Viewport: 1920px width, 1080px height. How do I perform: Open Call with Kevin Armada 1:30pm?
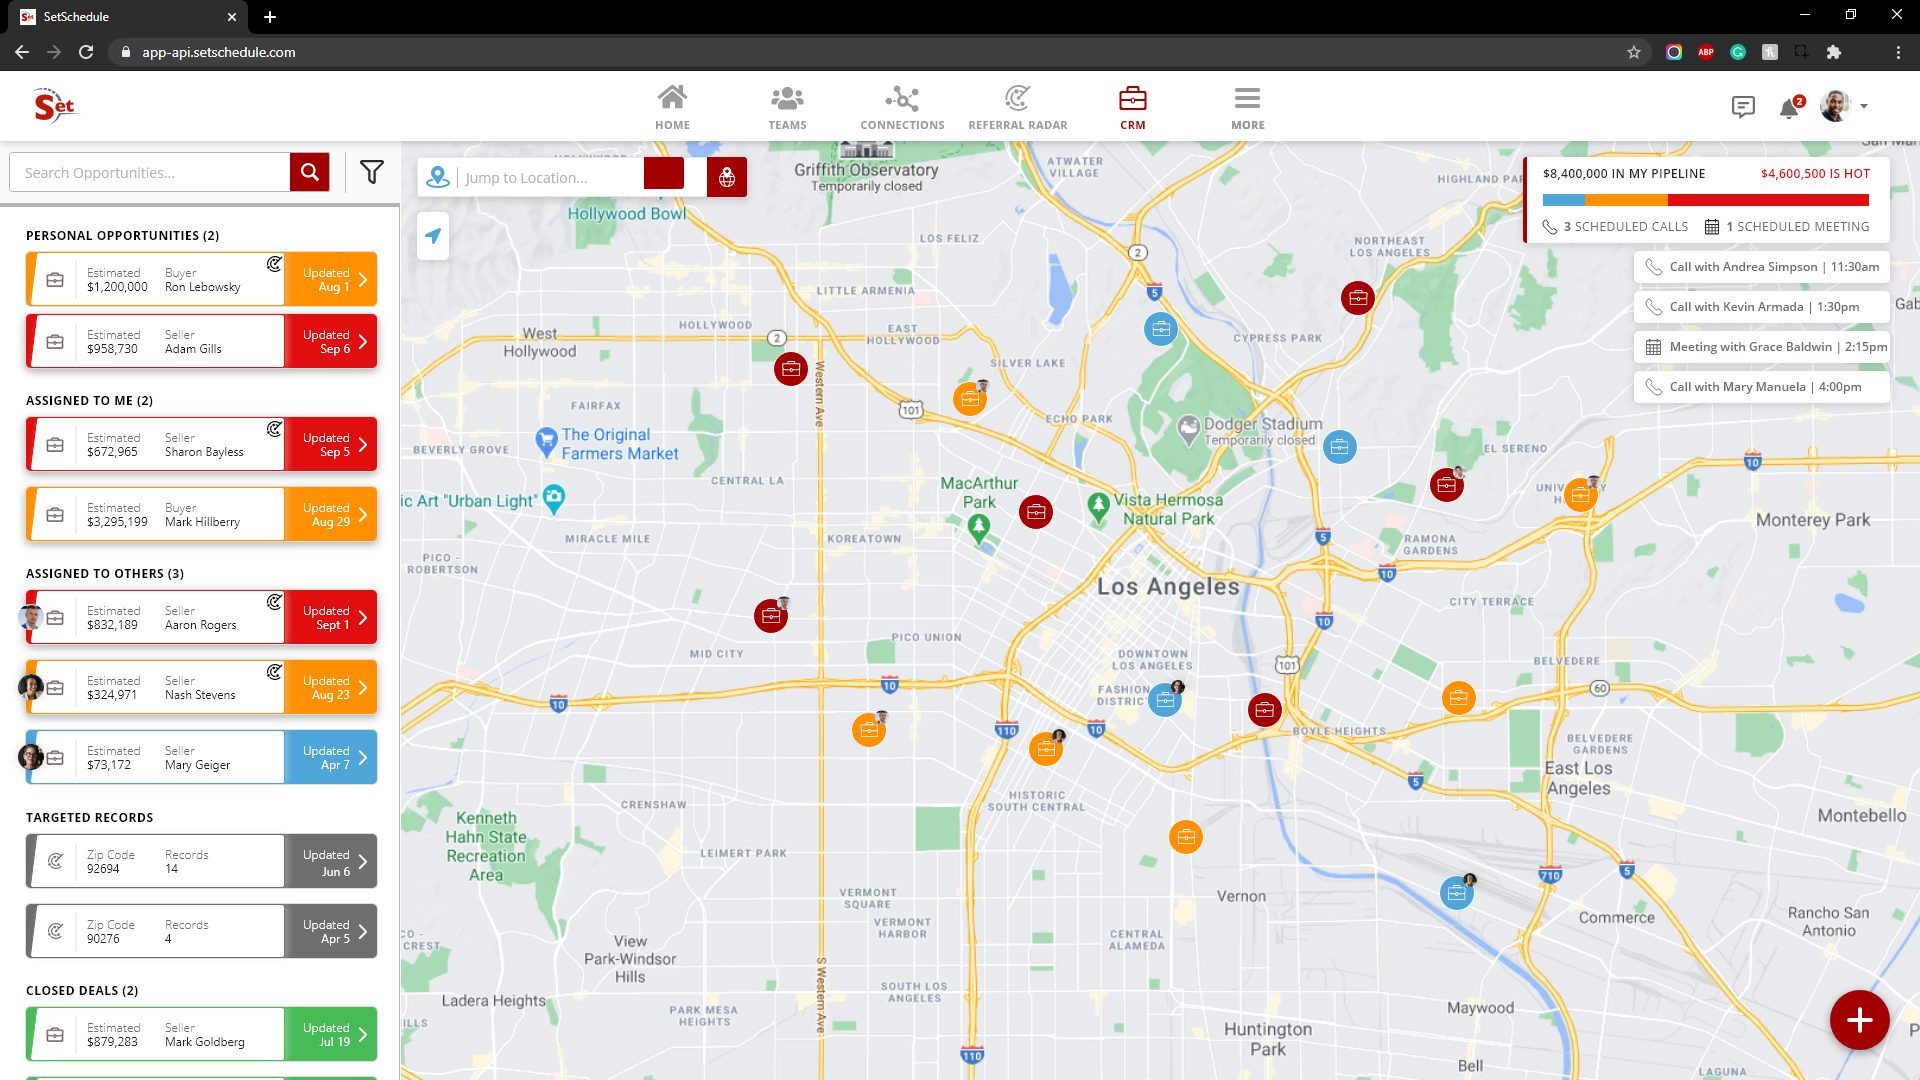1762,307
